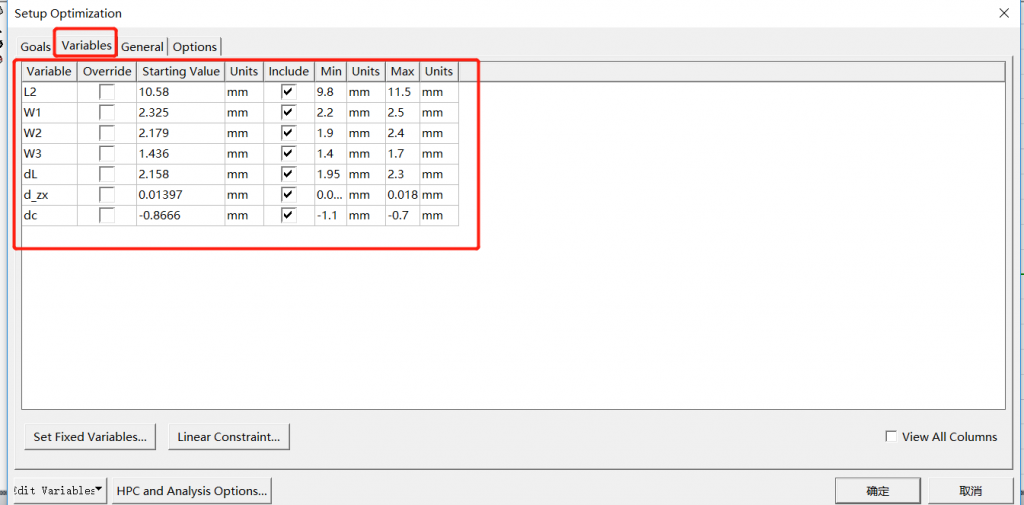Enable View All Columns checkbox
The width and height of the screenshot is (1024, 505).
pos(891,437)
